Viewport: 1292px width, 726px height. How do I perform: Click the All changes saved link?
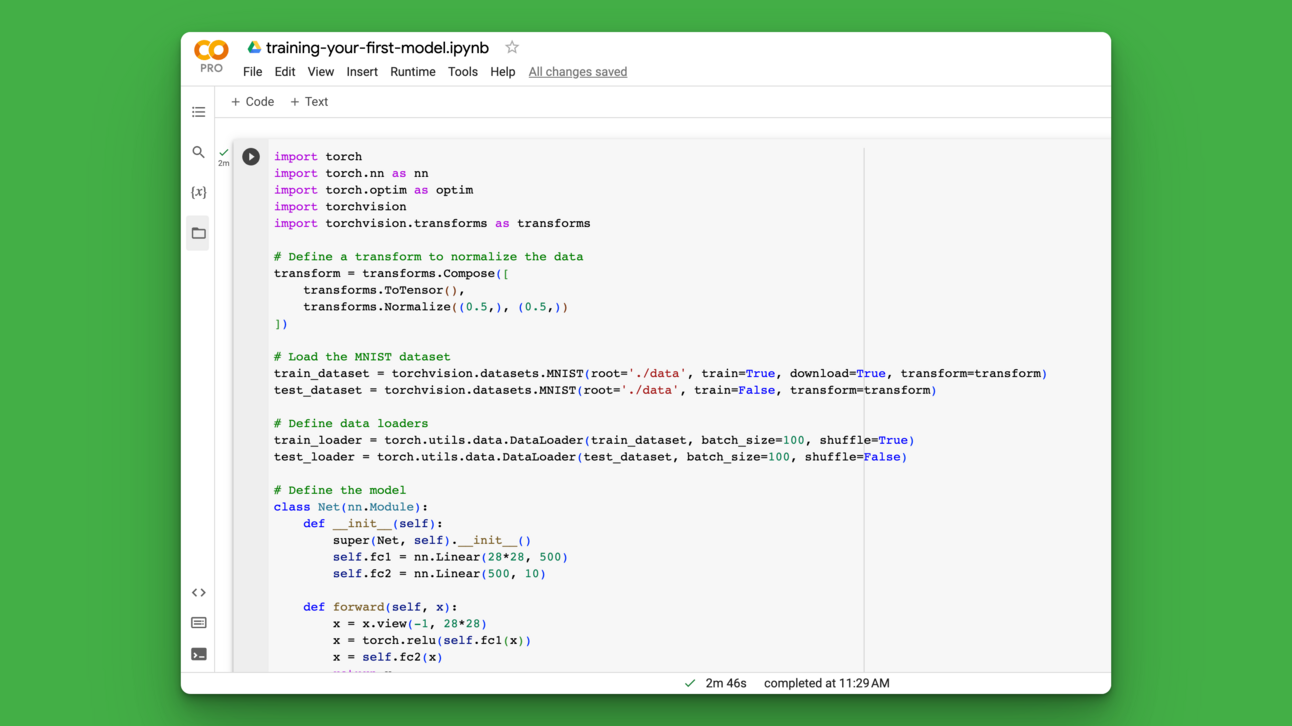pos(577,72)
